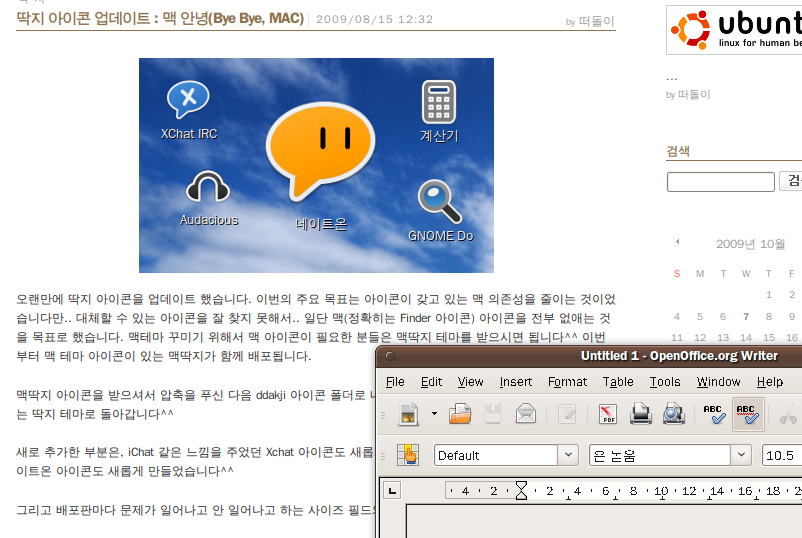
Task: Click the Open folder icon in Writer
Action: 460,414
